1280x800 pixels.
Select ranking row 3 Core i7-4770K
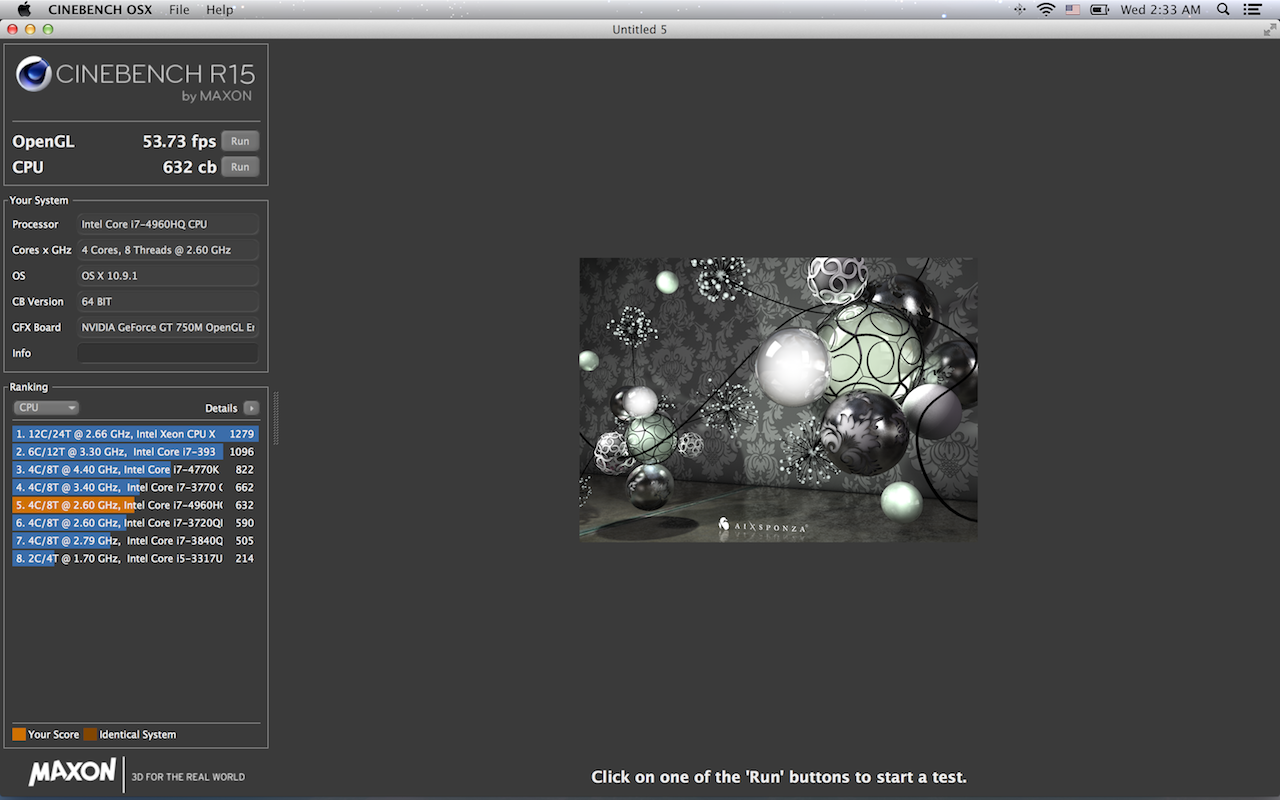(135, 469)
